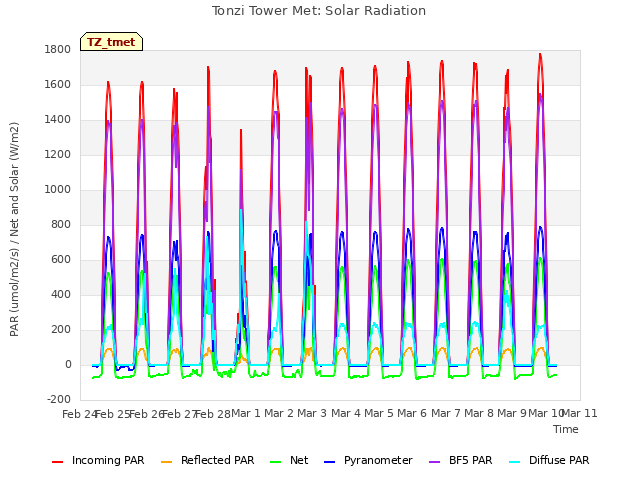Click the 400 y-axis tick value

61,295
